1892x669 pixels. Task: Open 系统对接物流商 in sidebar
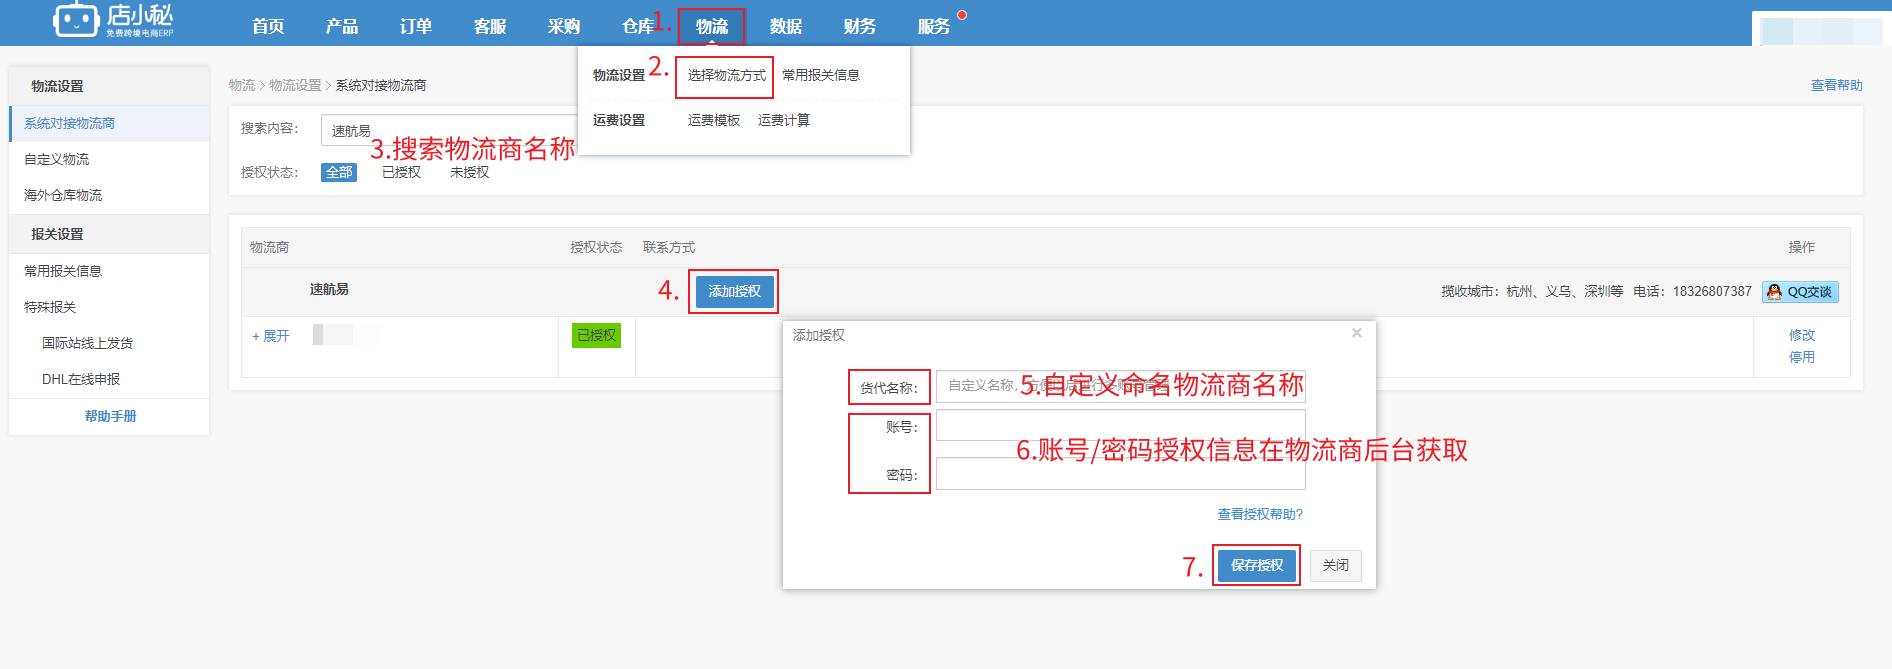point(109,124)
